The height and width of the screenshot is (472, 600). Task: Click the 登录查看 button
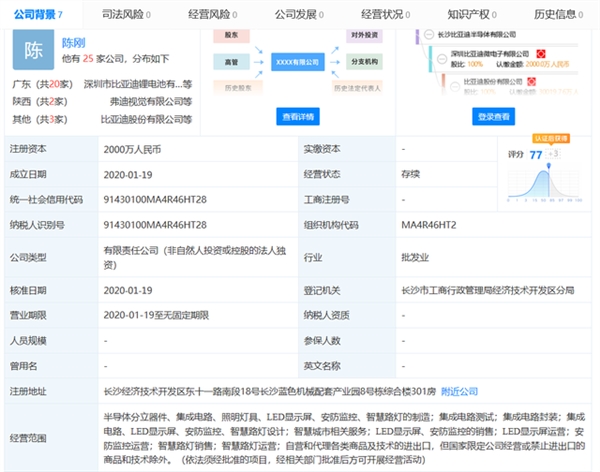click(x=493, y=117)
